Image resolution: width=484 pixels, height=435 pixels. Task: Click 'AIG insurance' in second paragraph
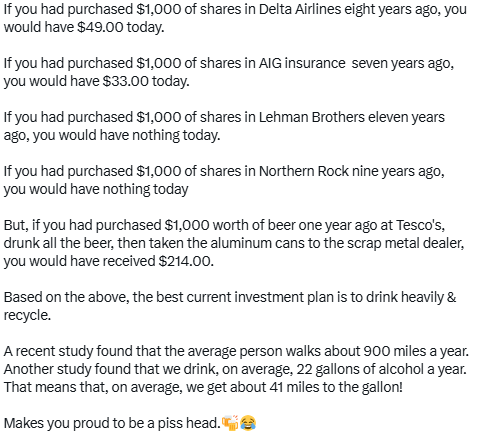(x=302, y=63)
